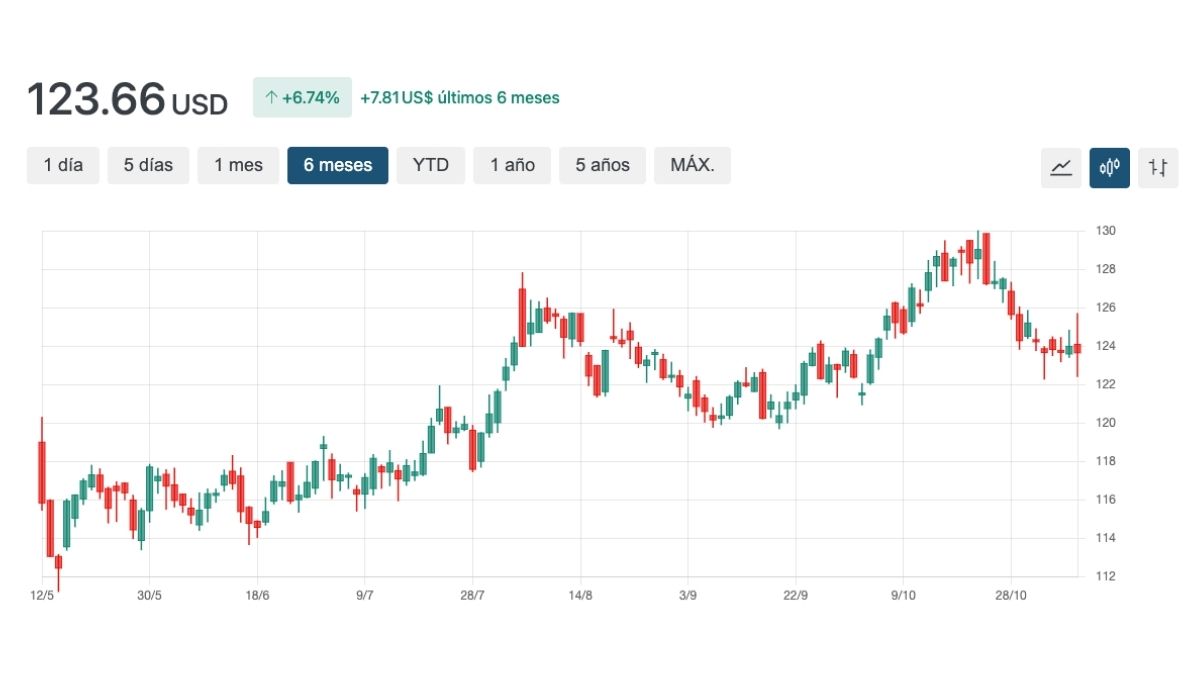Click the 123.66 USD price
The width and height of the screenshot is (1200, 675).
(127, 100)
